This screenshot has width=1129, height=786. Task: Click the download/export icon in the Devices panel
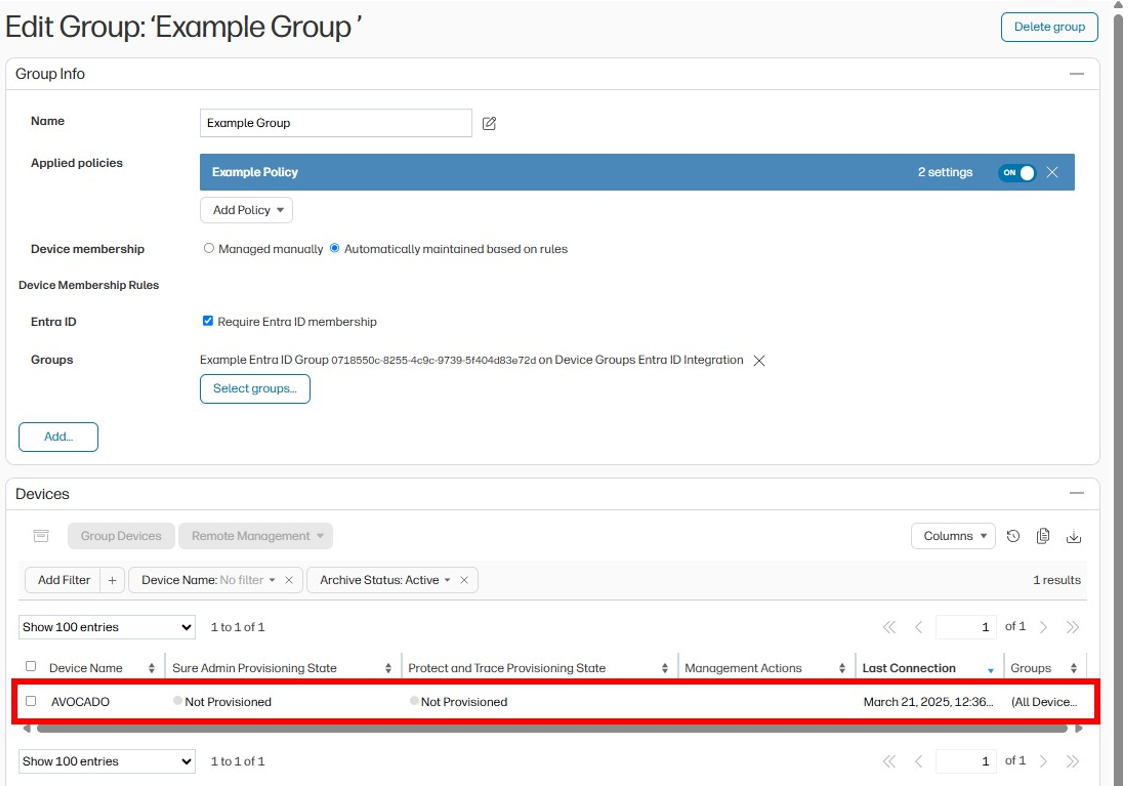[1073, 537]
